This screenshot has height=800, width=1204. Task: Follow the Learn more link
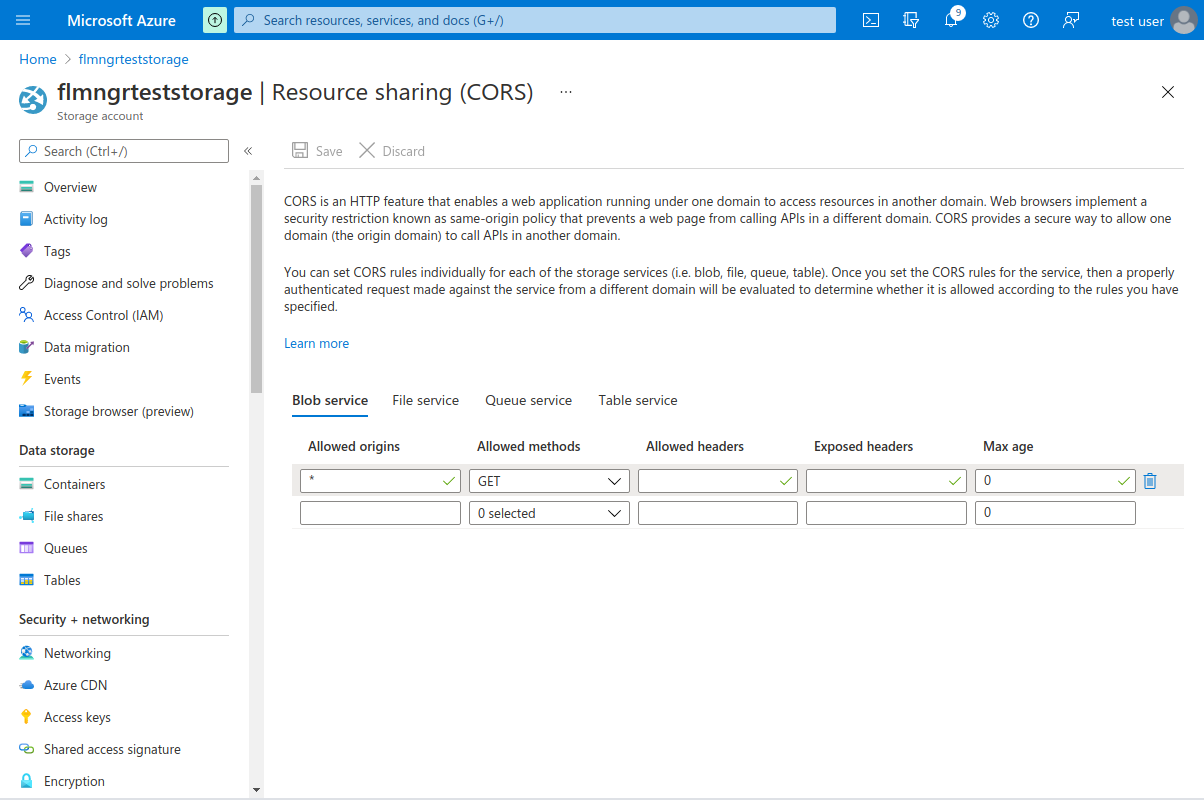tap(316, 343)
